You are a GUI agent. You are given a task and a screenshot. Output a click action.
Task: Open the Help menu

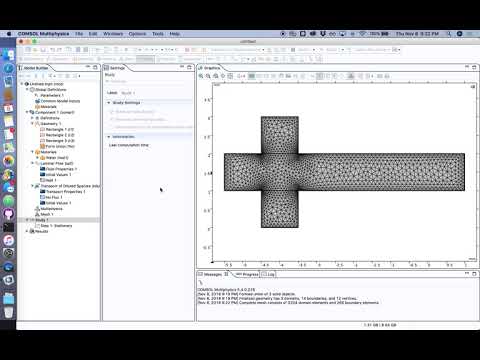[175, 34]
